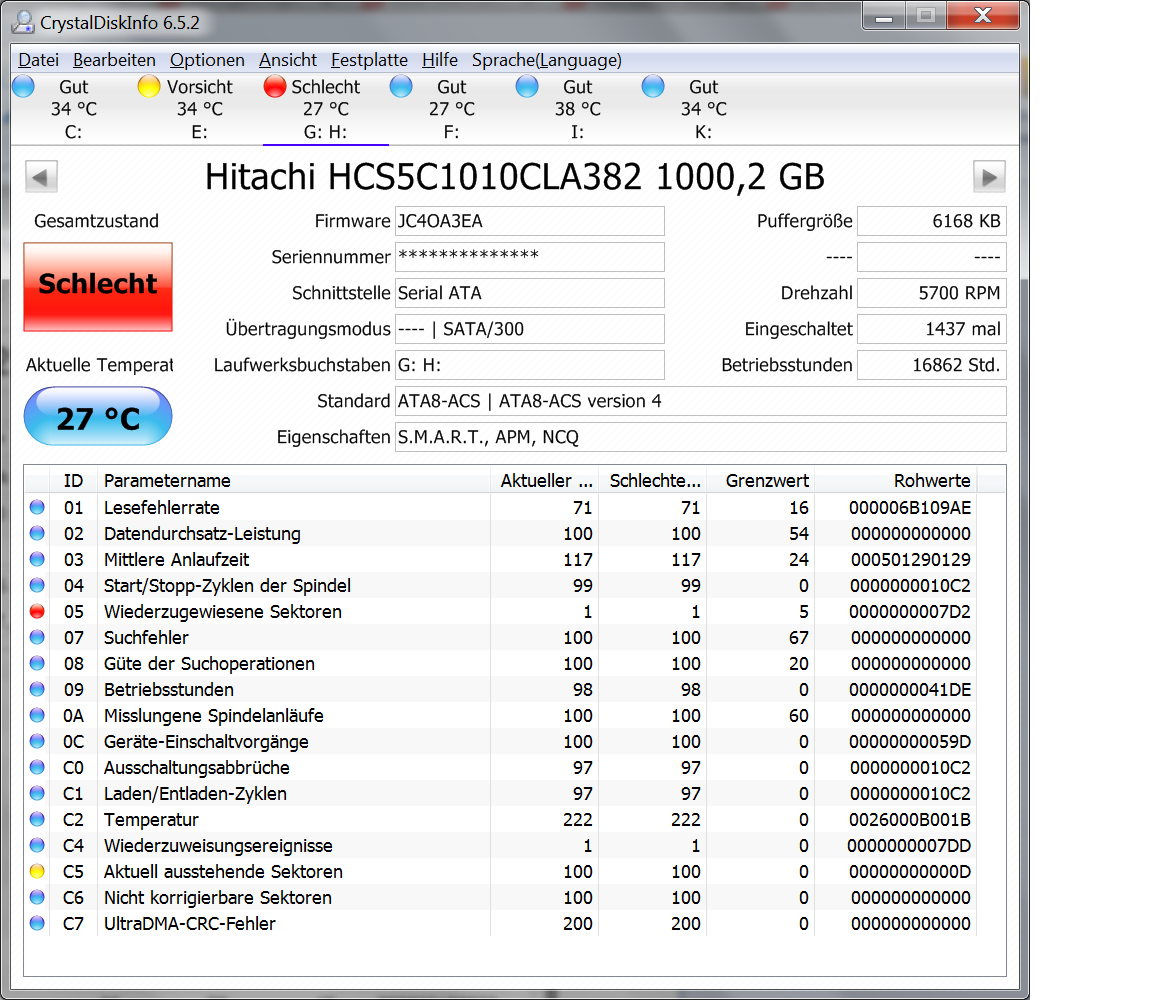Image resolution: width=1152 pixels, height=1000 pixels.
Task: Select the Ausschaltungsabbrüche row
Action: (x=501, y=768)
